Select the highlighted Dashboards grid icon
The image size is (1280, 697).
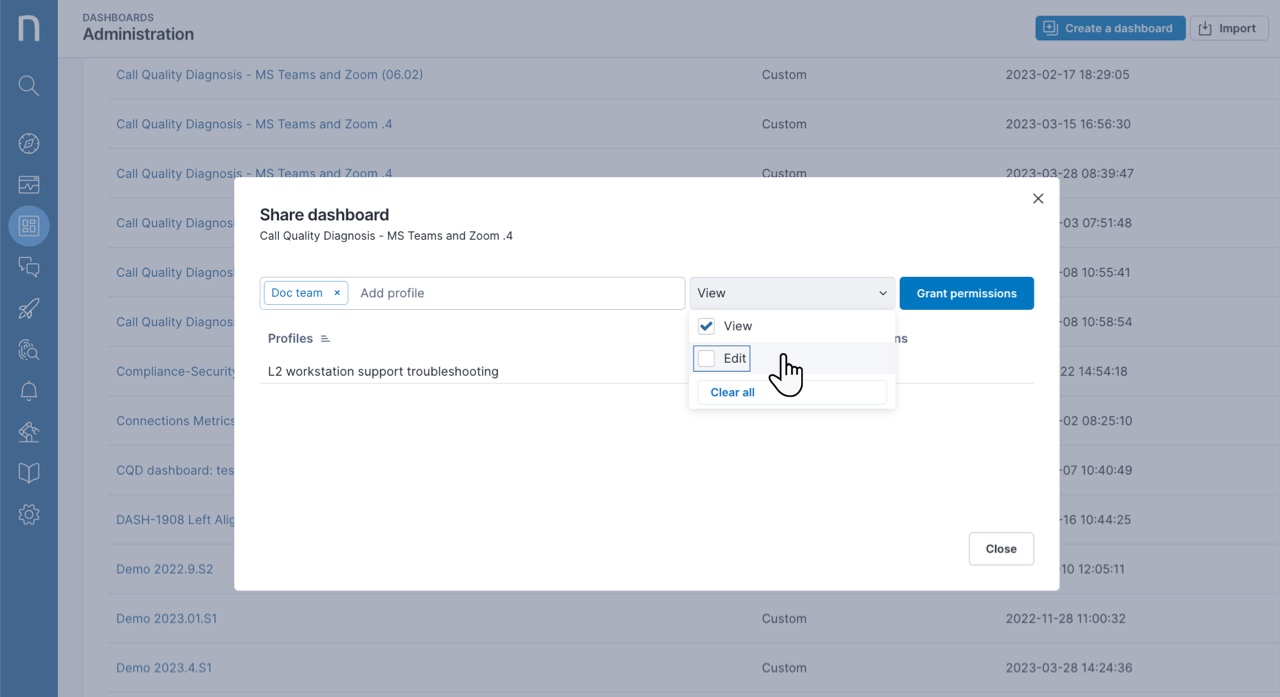(29, 225)
